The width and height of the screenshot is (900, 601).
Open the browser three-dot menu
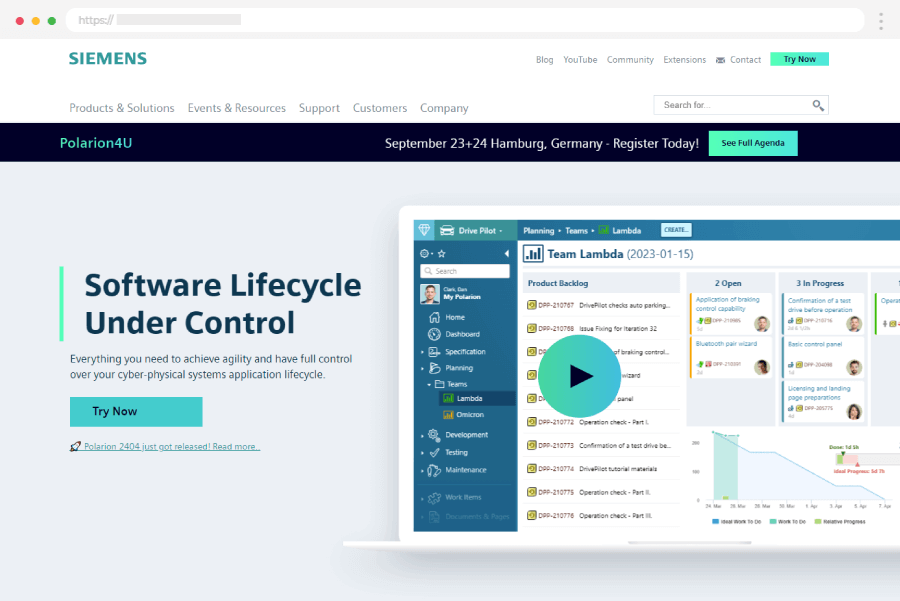tap(880, 21)
